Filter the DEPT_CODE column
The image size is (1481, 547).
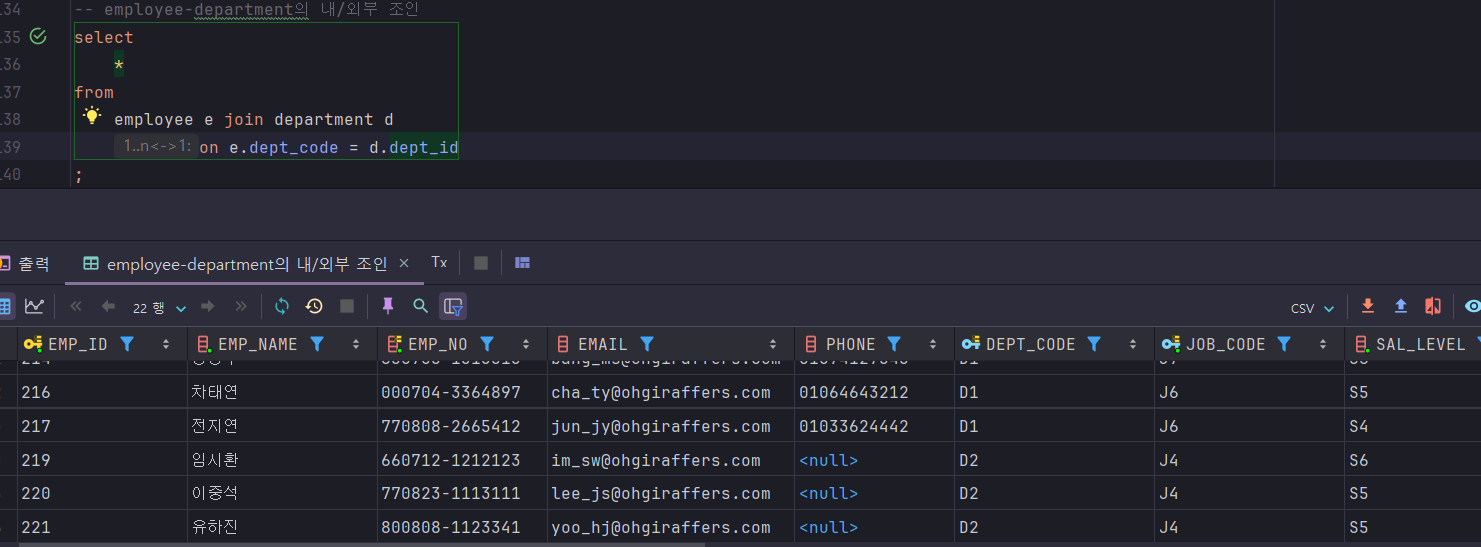[x=1094, y=344]
